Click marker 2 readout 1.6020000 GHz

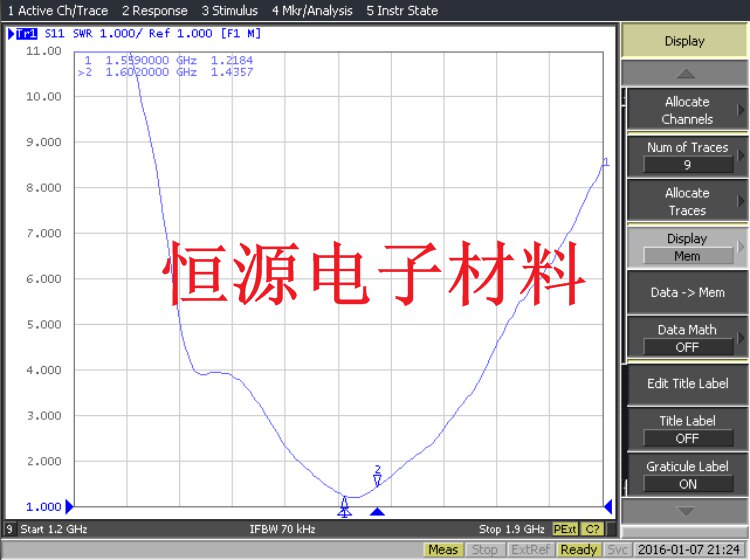pyautogui.click(x=165, y=72)
